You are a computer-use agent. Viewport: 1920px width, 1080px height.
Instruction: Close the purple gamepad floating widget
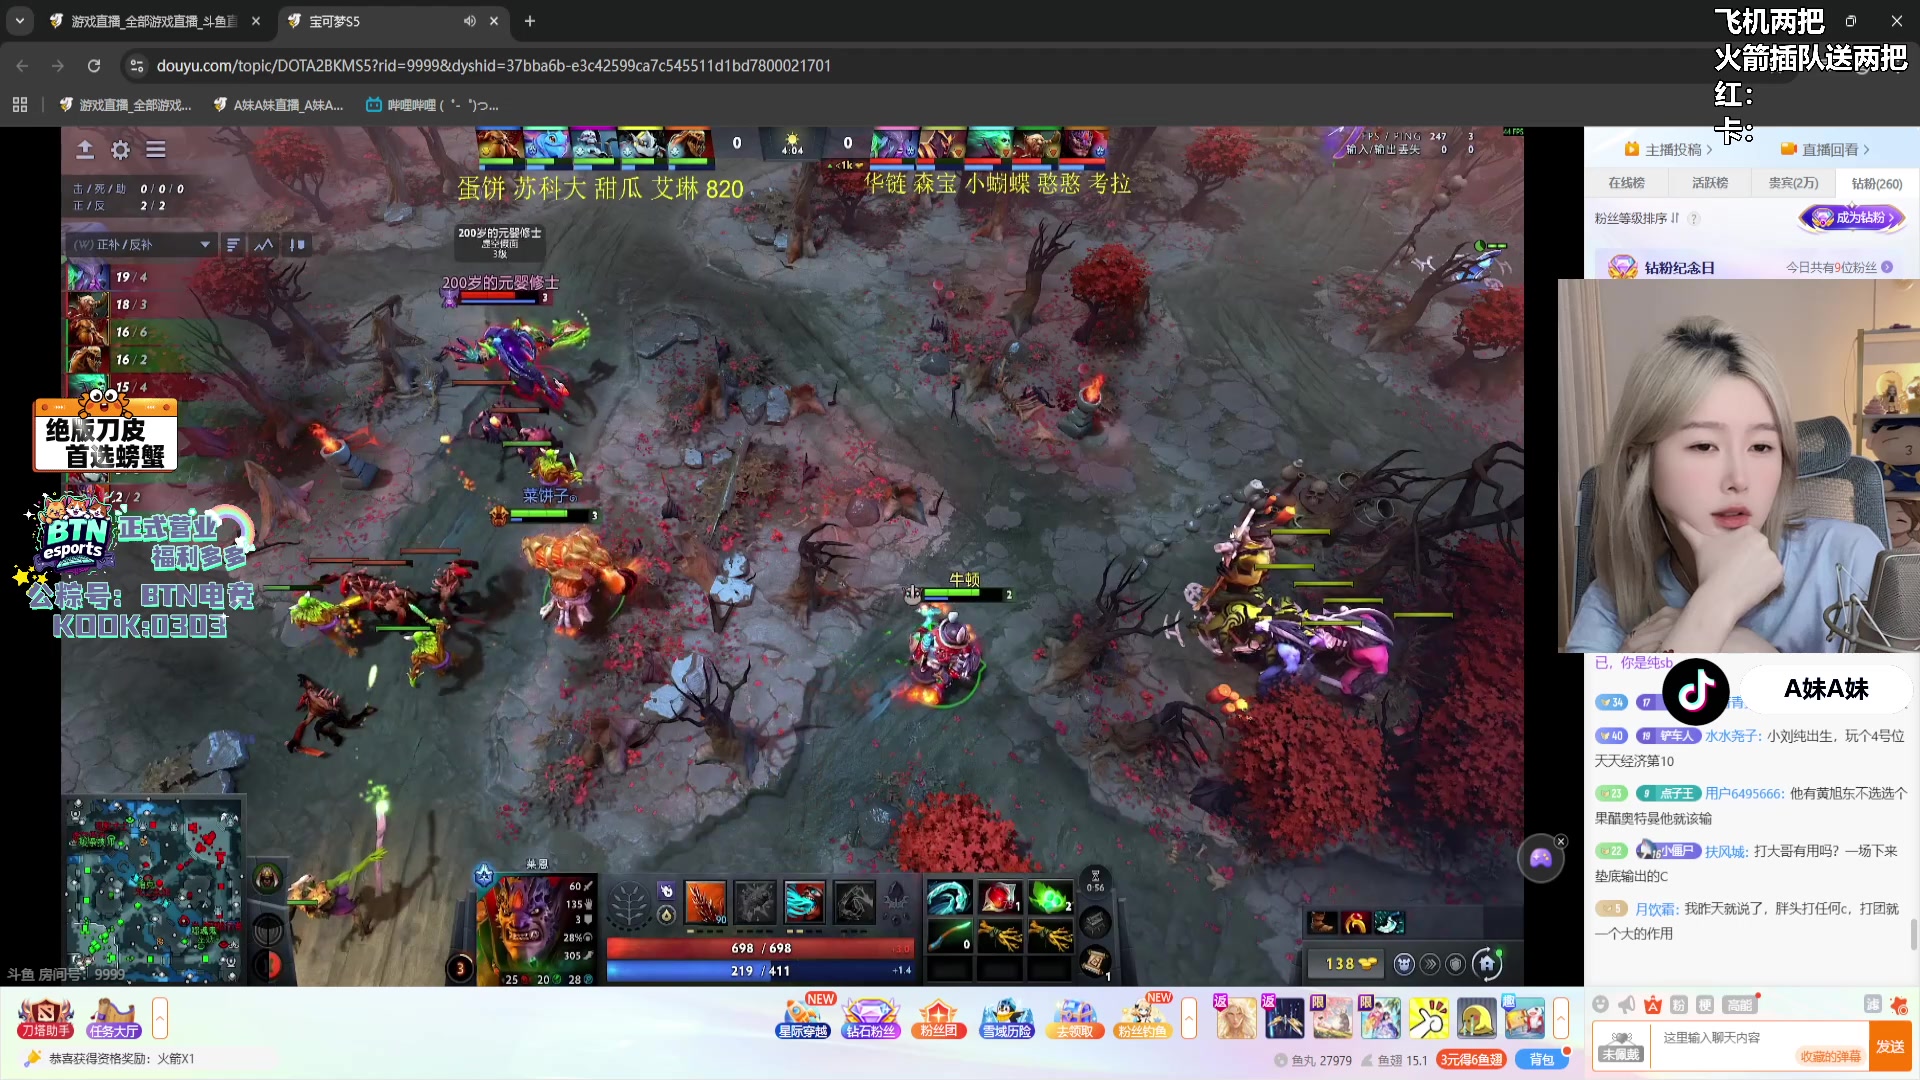(x=1561, y=841)
